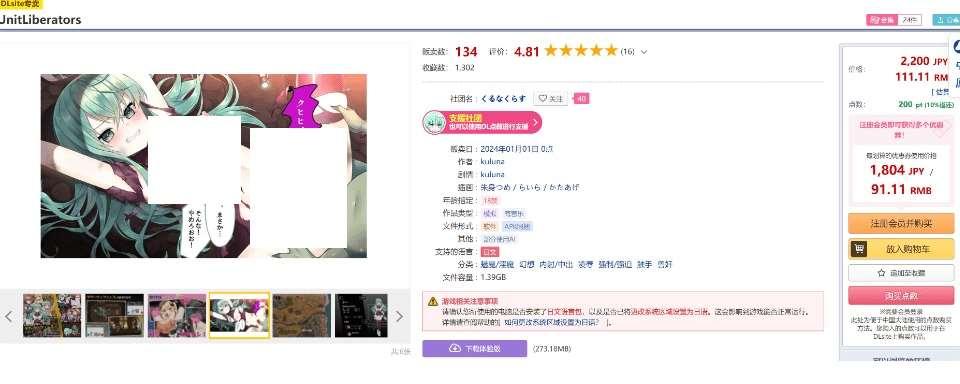Click the 18禁 age rating tag
Viewport: 960px width, 384px height.
[490, 200]
